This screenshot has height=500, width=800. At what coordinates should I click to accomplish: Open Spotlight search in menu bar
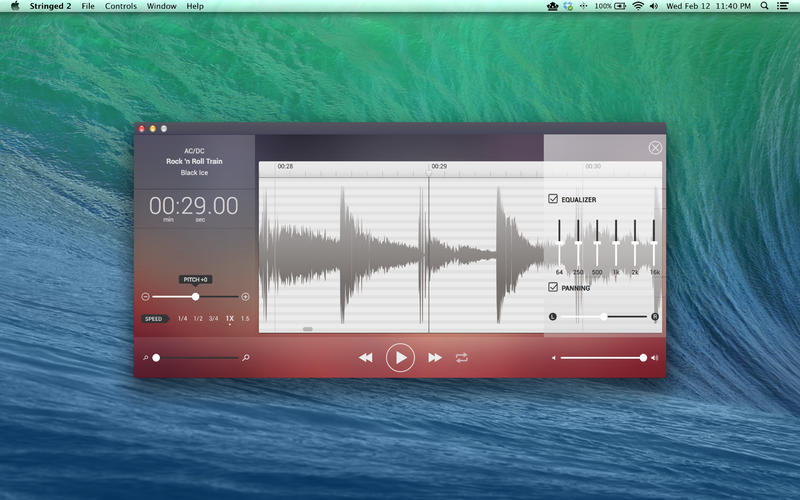click(x=764, y=6)
